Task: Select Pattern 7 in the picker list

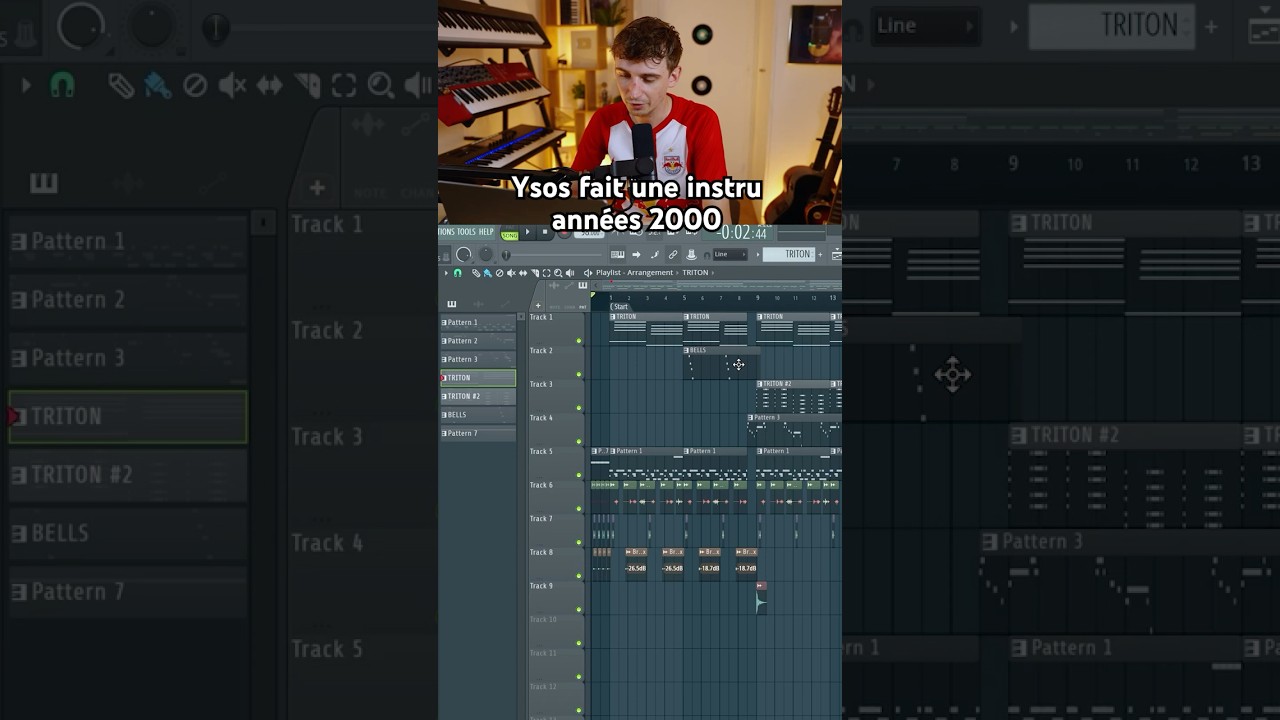Action: (x=478, y=433)
